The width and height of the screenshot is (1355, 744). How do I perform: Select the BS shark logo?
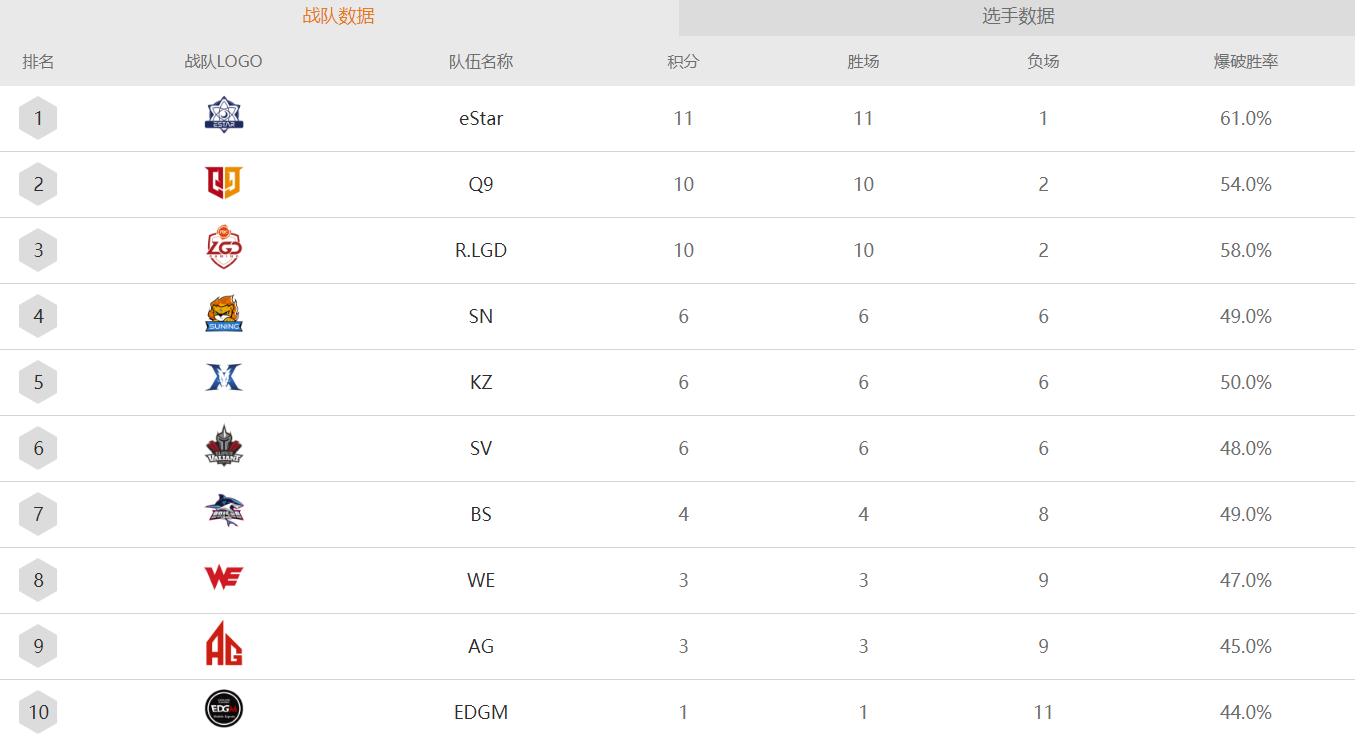(224, 511)
